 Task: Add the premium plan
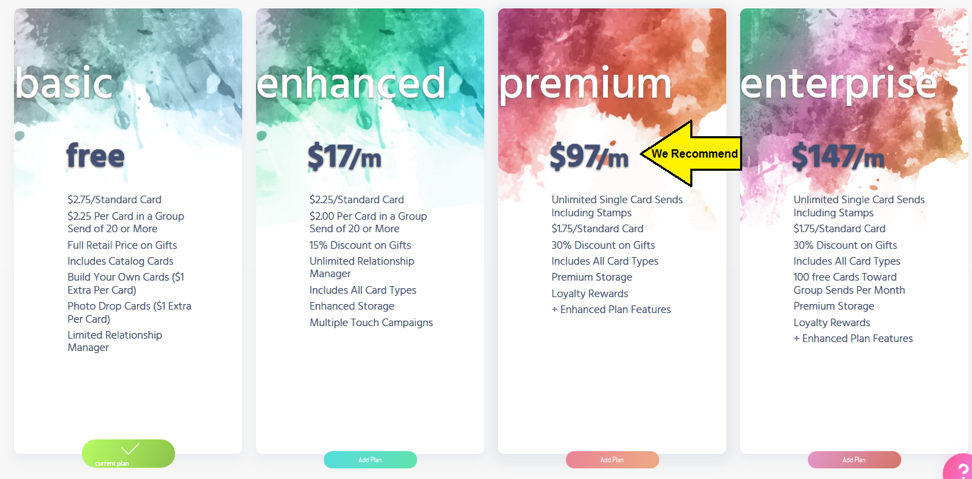coord(612,460)
